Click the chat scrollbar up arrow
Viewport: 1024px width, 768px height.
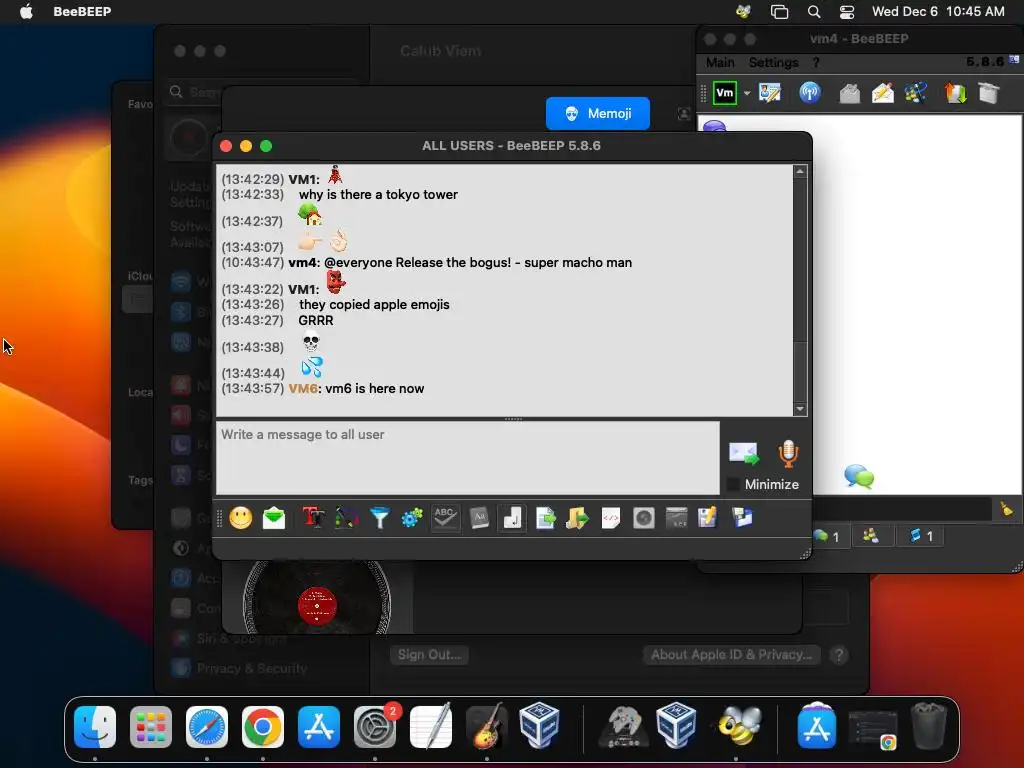800,171
